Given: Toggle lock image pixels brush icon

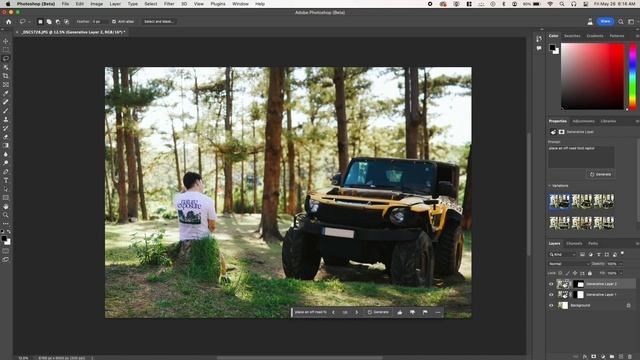Looking at the screenshot, I should click(x=567, y=273).
